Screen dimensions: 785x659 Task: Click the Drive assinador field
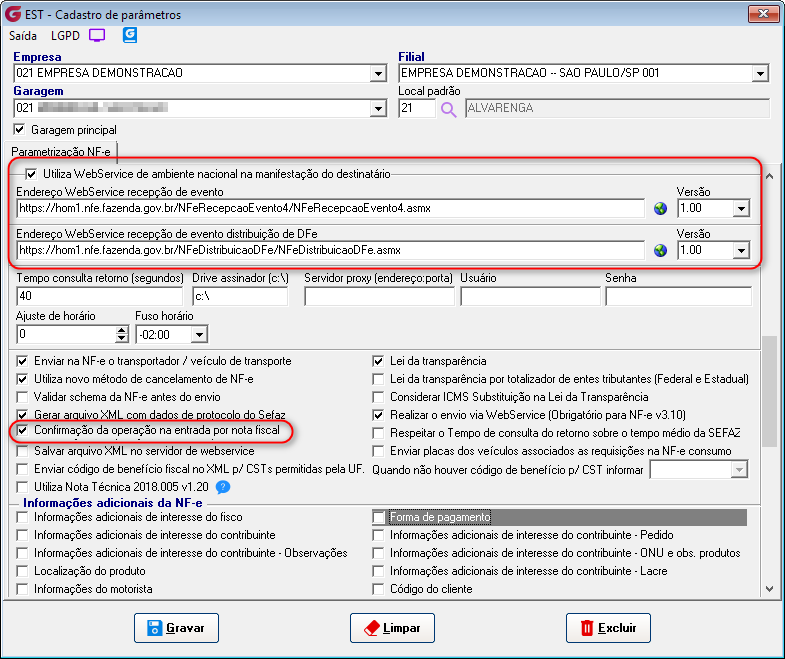click(x=240, y=296)
